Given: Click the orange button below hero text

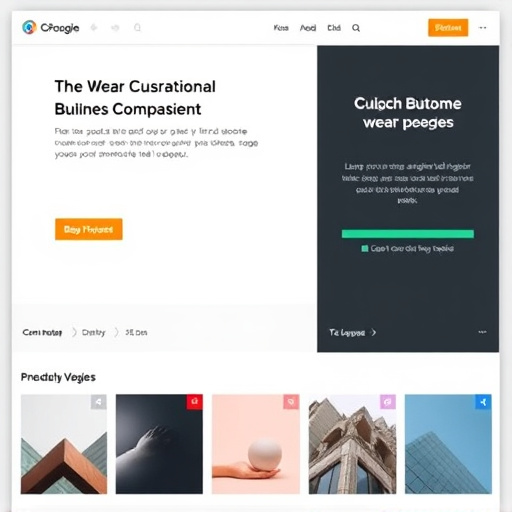Looking at the screenshot, I should click(89, 229).
